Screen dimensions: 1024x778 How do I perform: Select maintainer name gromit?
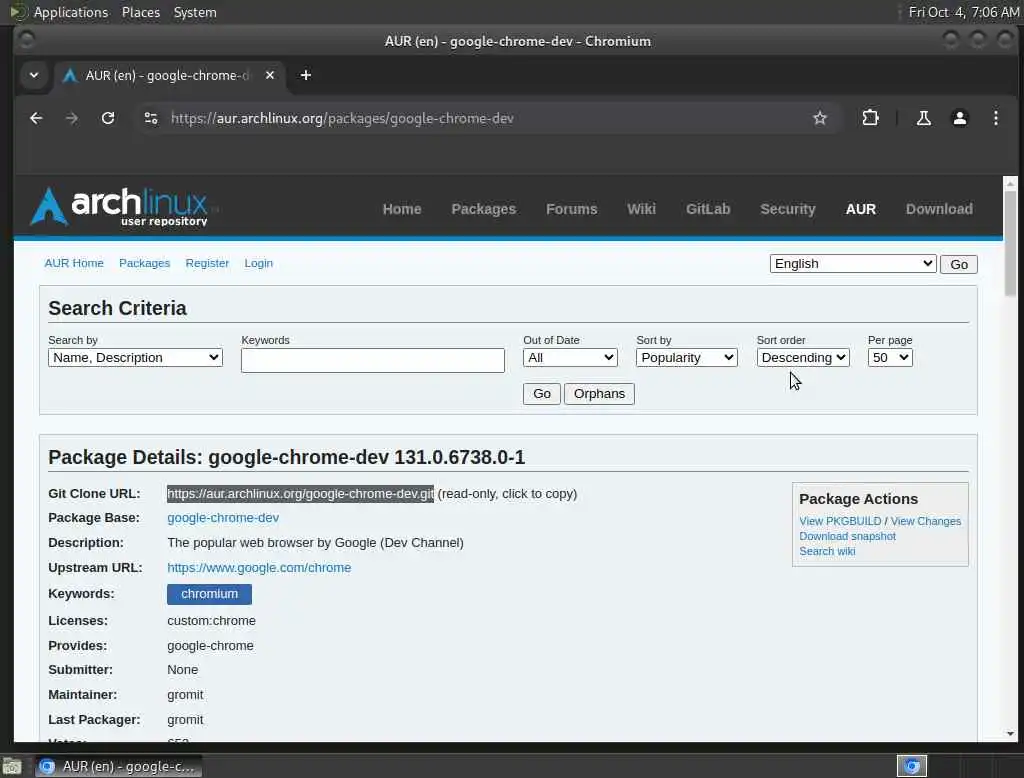click(185, 694)
